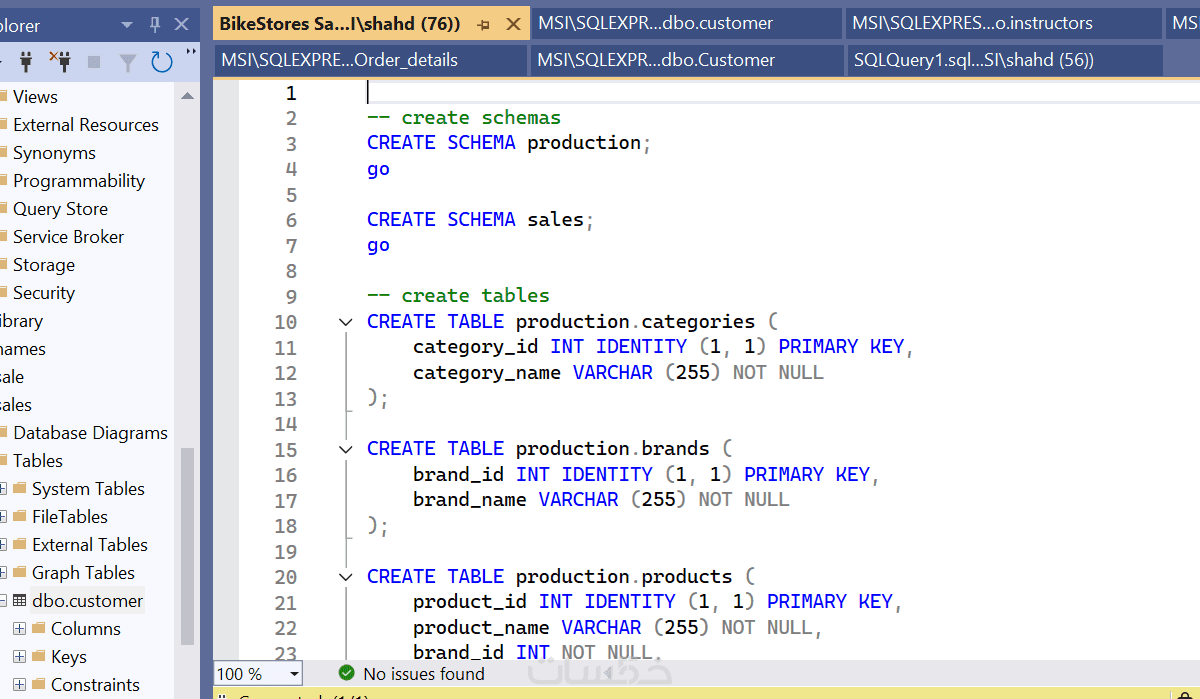
Task: Toggle auto-hide pin on Object Explorer panel
Action: tap(154, 24)
